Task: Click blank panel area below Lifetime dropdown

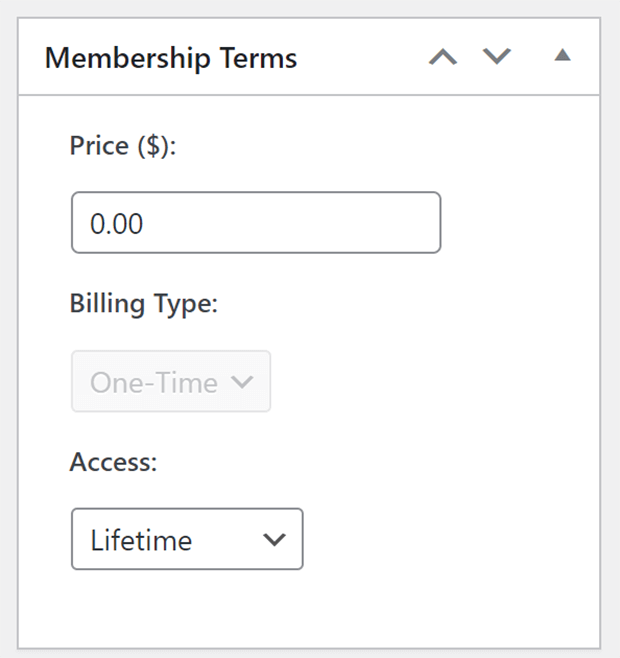Action: [309, 608]
